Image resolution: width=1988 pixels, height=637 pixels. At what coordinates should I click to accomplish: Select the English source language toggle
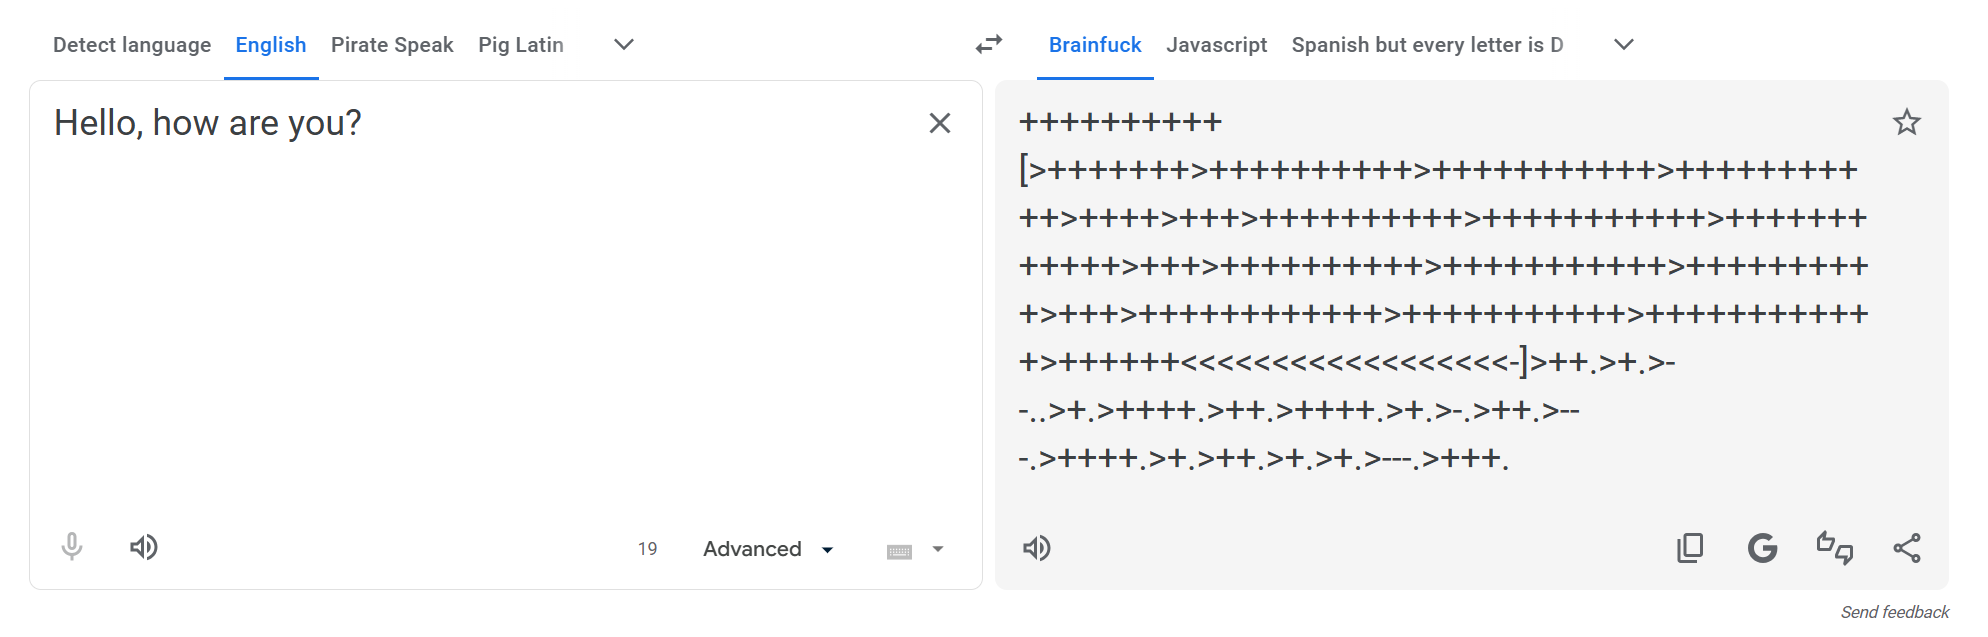click(270, 44)
